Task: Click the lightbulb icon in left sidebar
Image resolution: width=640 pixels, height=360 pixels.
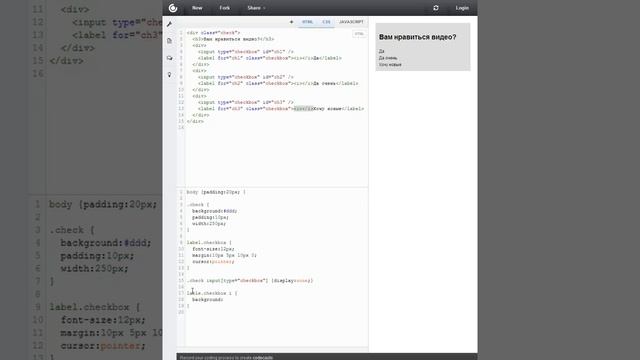Action: 169,75
